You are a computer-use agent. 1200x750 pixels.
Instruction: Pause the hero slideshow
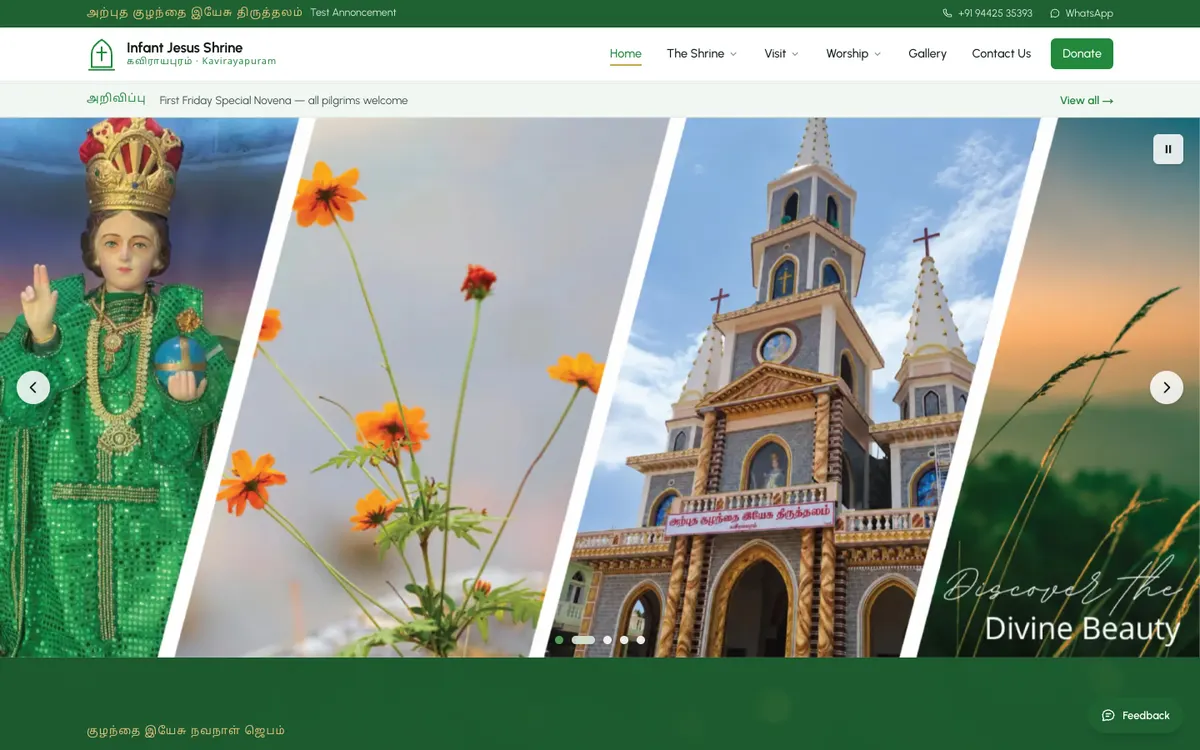pos(1168,149)
